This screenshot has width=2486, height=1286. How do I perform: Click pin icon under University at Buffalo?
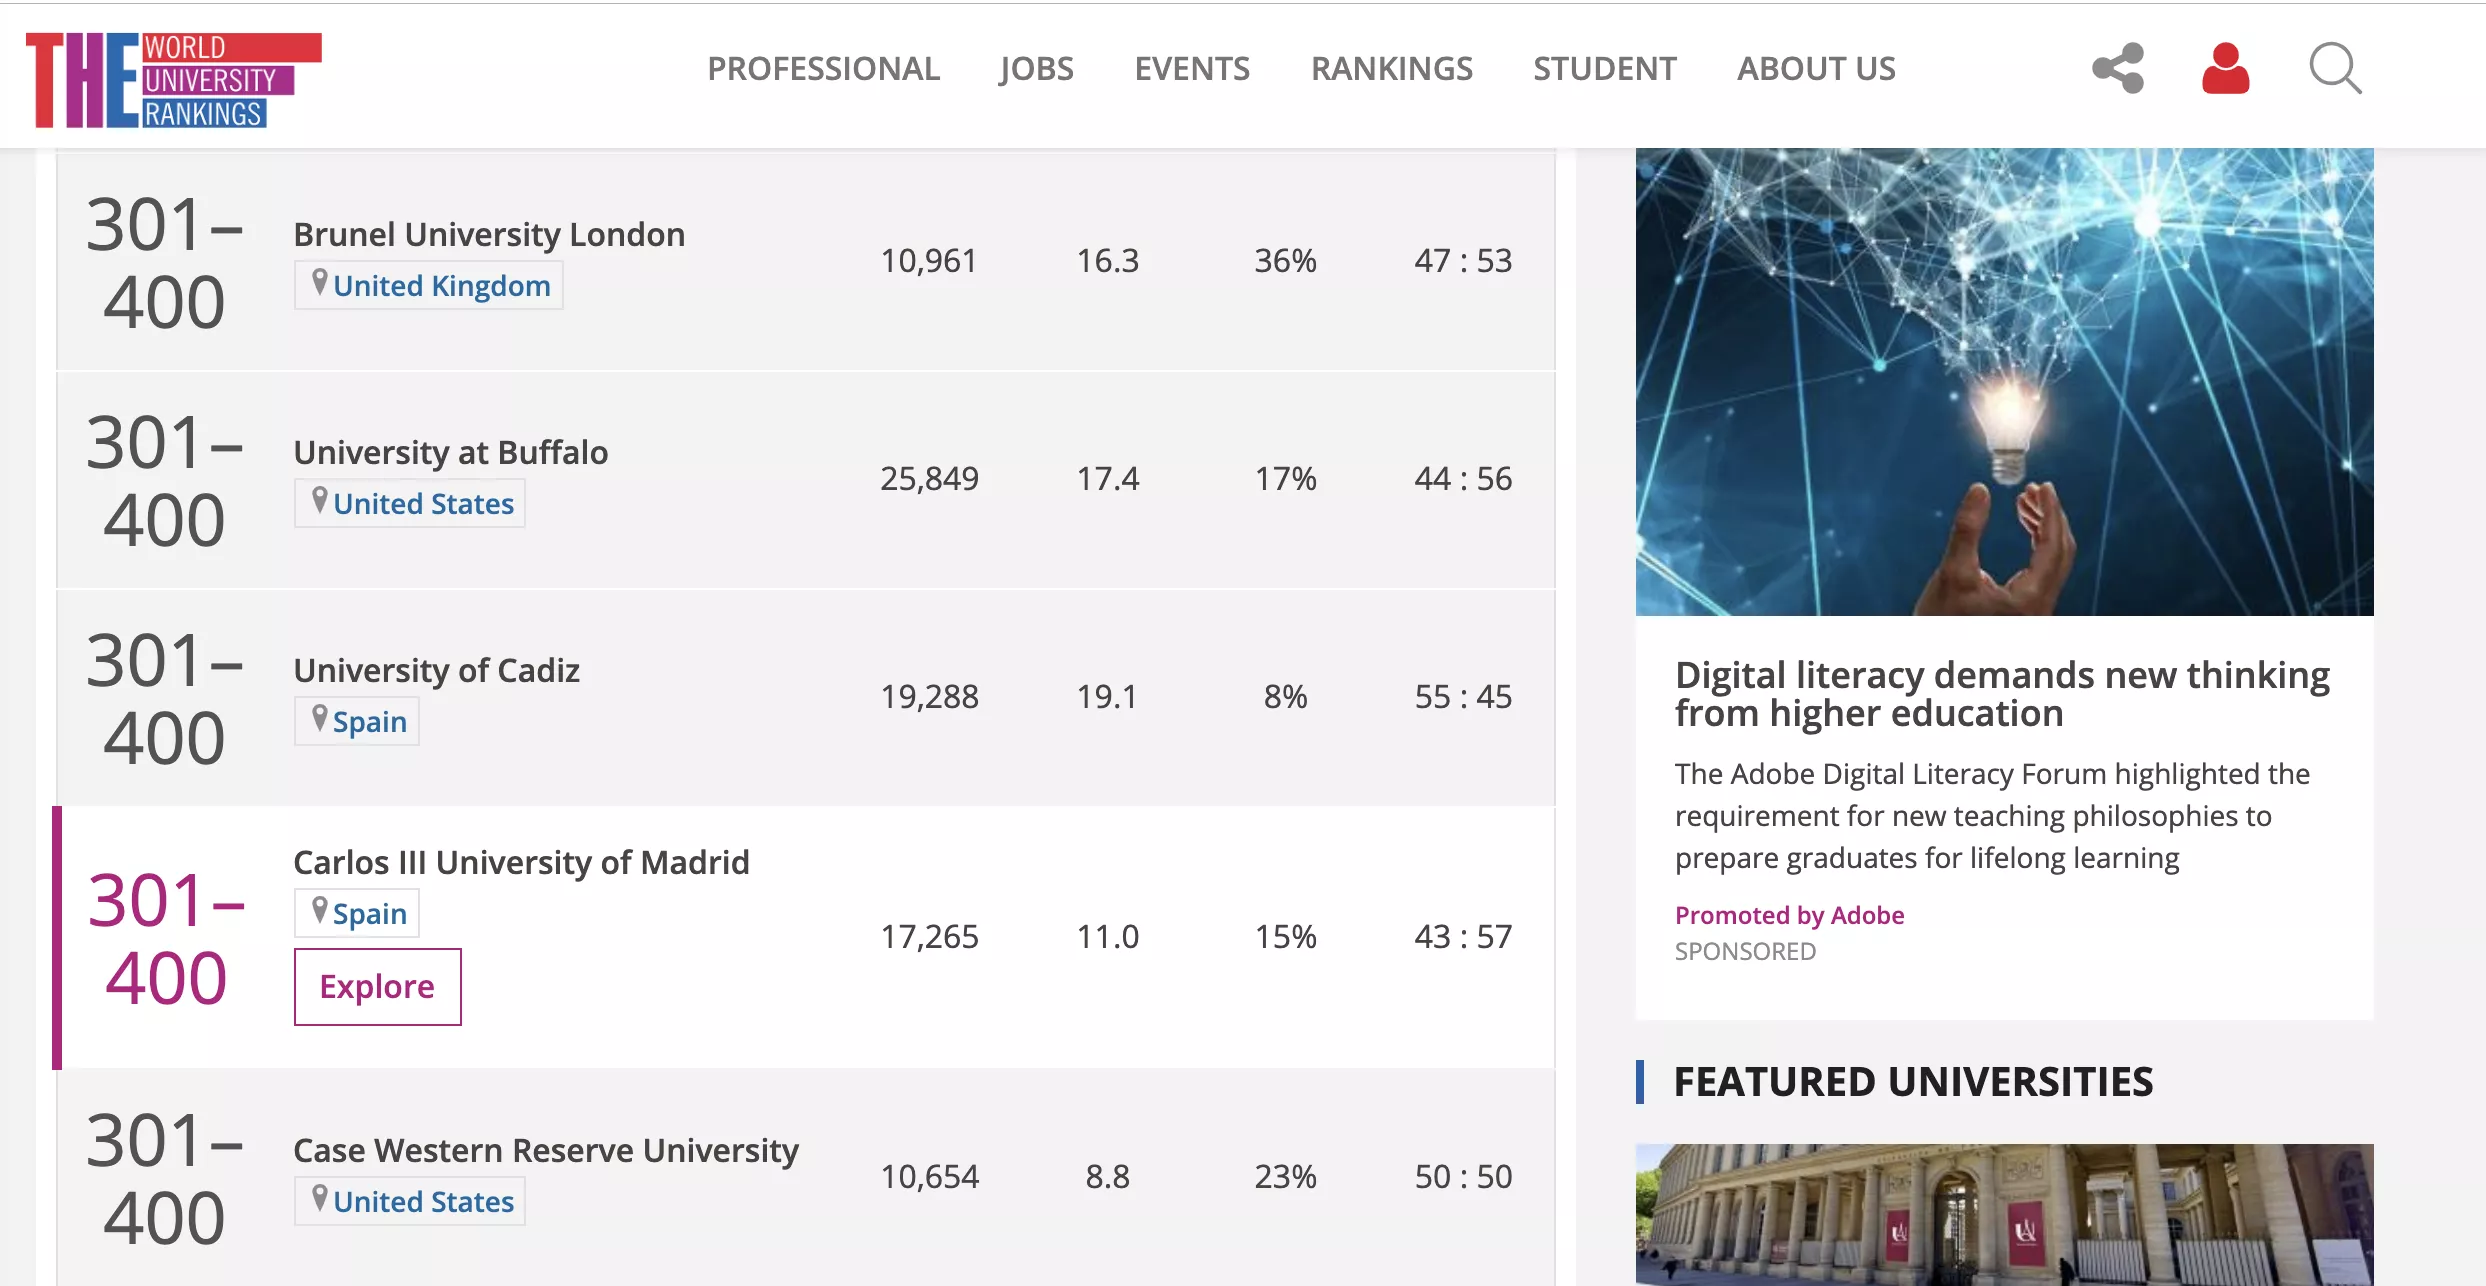(319, 501)
